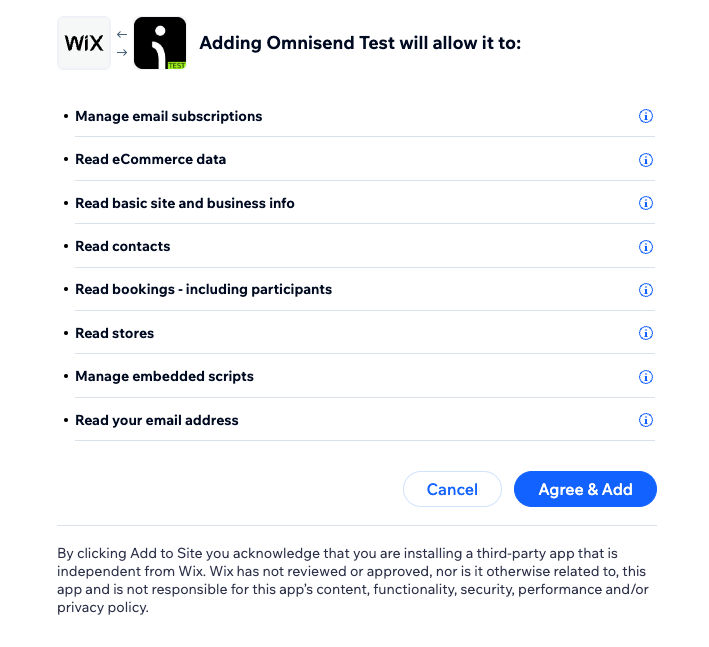Click the Omnisend Test app logo
The width and height of the screenshot is (709, 647).
coord(160,43)
